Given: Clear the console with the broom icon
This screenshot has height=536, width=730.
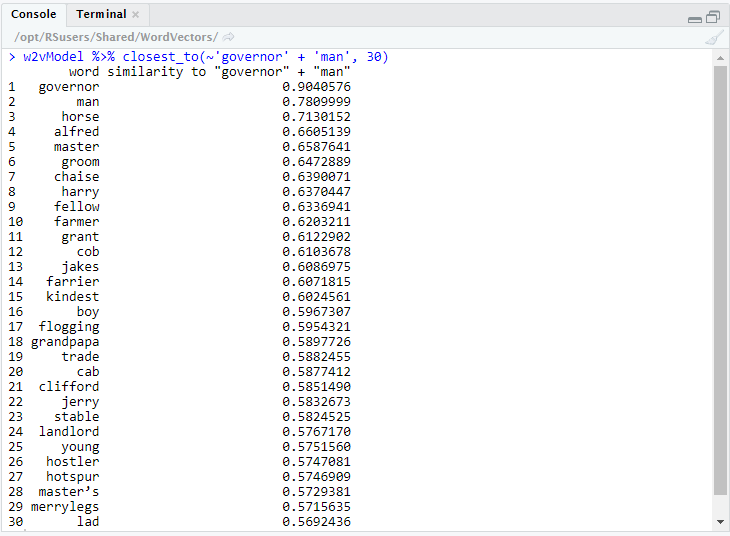Looking at the screenshot, I should coord(713,37).
